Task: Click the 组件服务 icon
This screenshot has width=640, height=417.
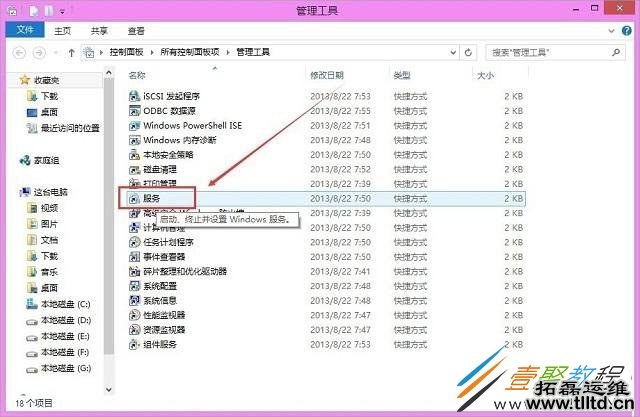Action: pyautogui.click(x=134, y=344)
